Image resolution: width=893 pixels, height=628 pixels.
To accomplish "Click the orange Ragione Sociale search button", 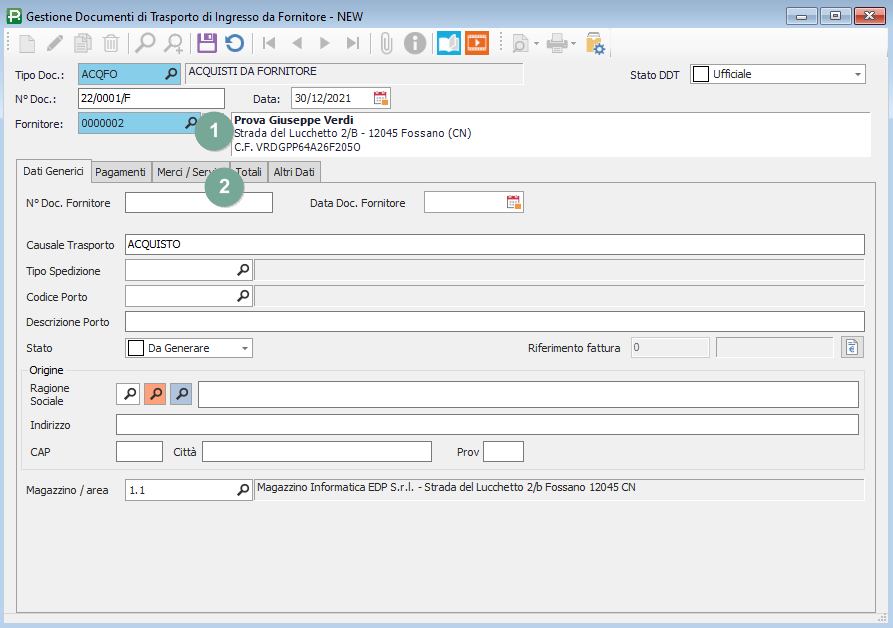I will [x=155, y=394].
